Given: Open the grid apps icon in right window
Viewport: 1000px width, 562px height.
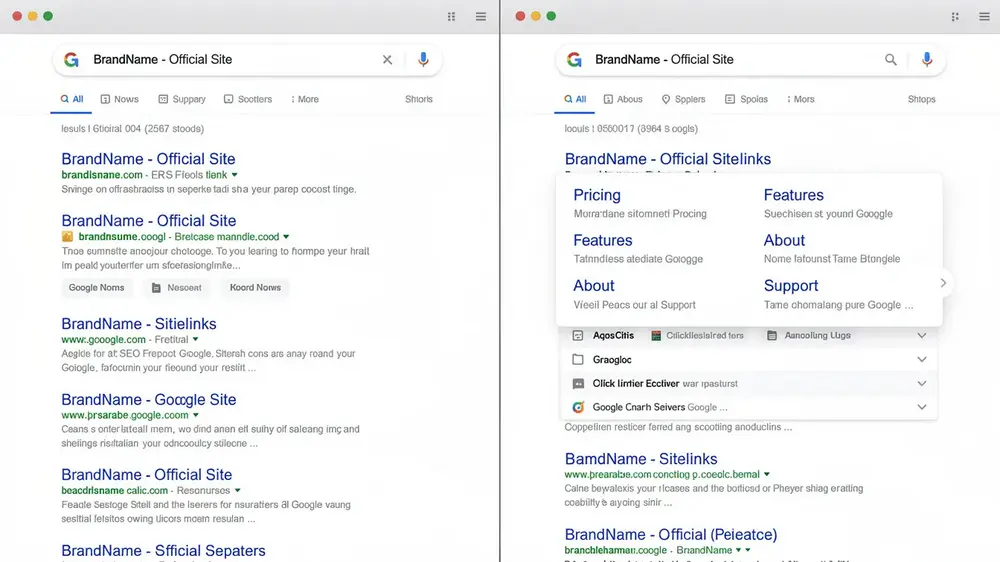Looking at the screenshot, I should (955, 17).
